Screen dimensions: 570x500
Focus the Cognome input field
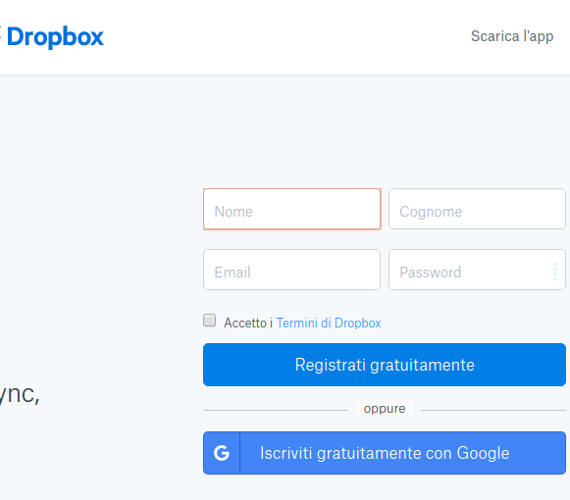click(x=477, y=209)
